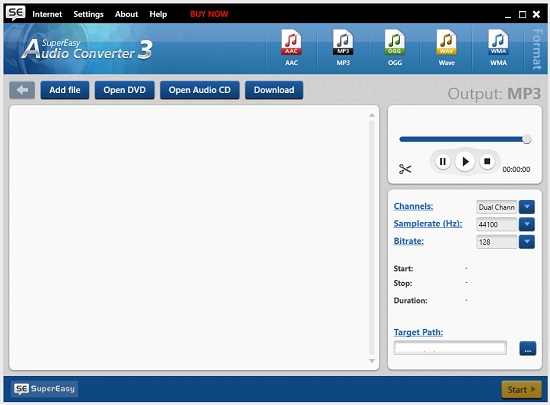This screenshot has height=405, width=550.
Task: Click the Open Audio CD button
Action: click(200, 90)
